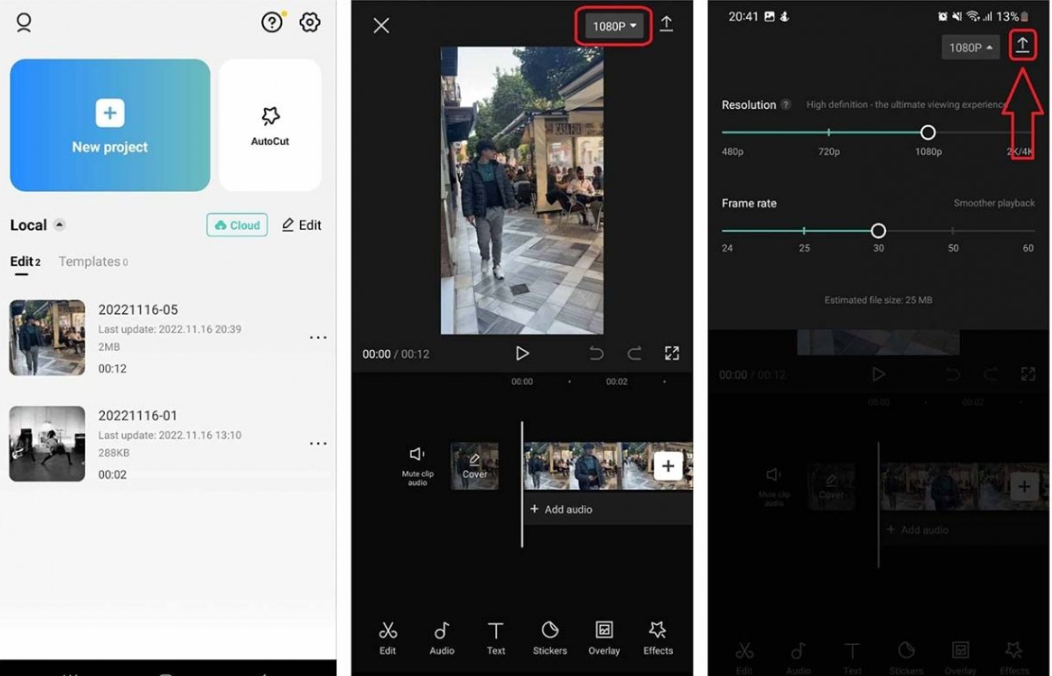Tap the export icon in the middle editor
The image size is (1052, 676).
click(666, 24)
